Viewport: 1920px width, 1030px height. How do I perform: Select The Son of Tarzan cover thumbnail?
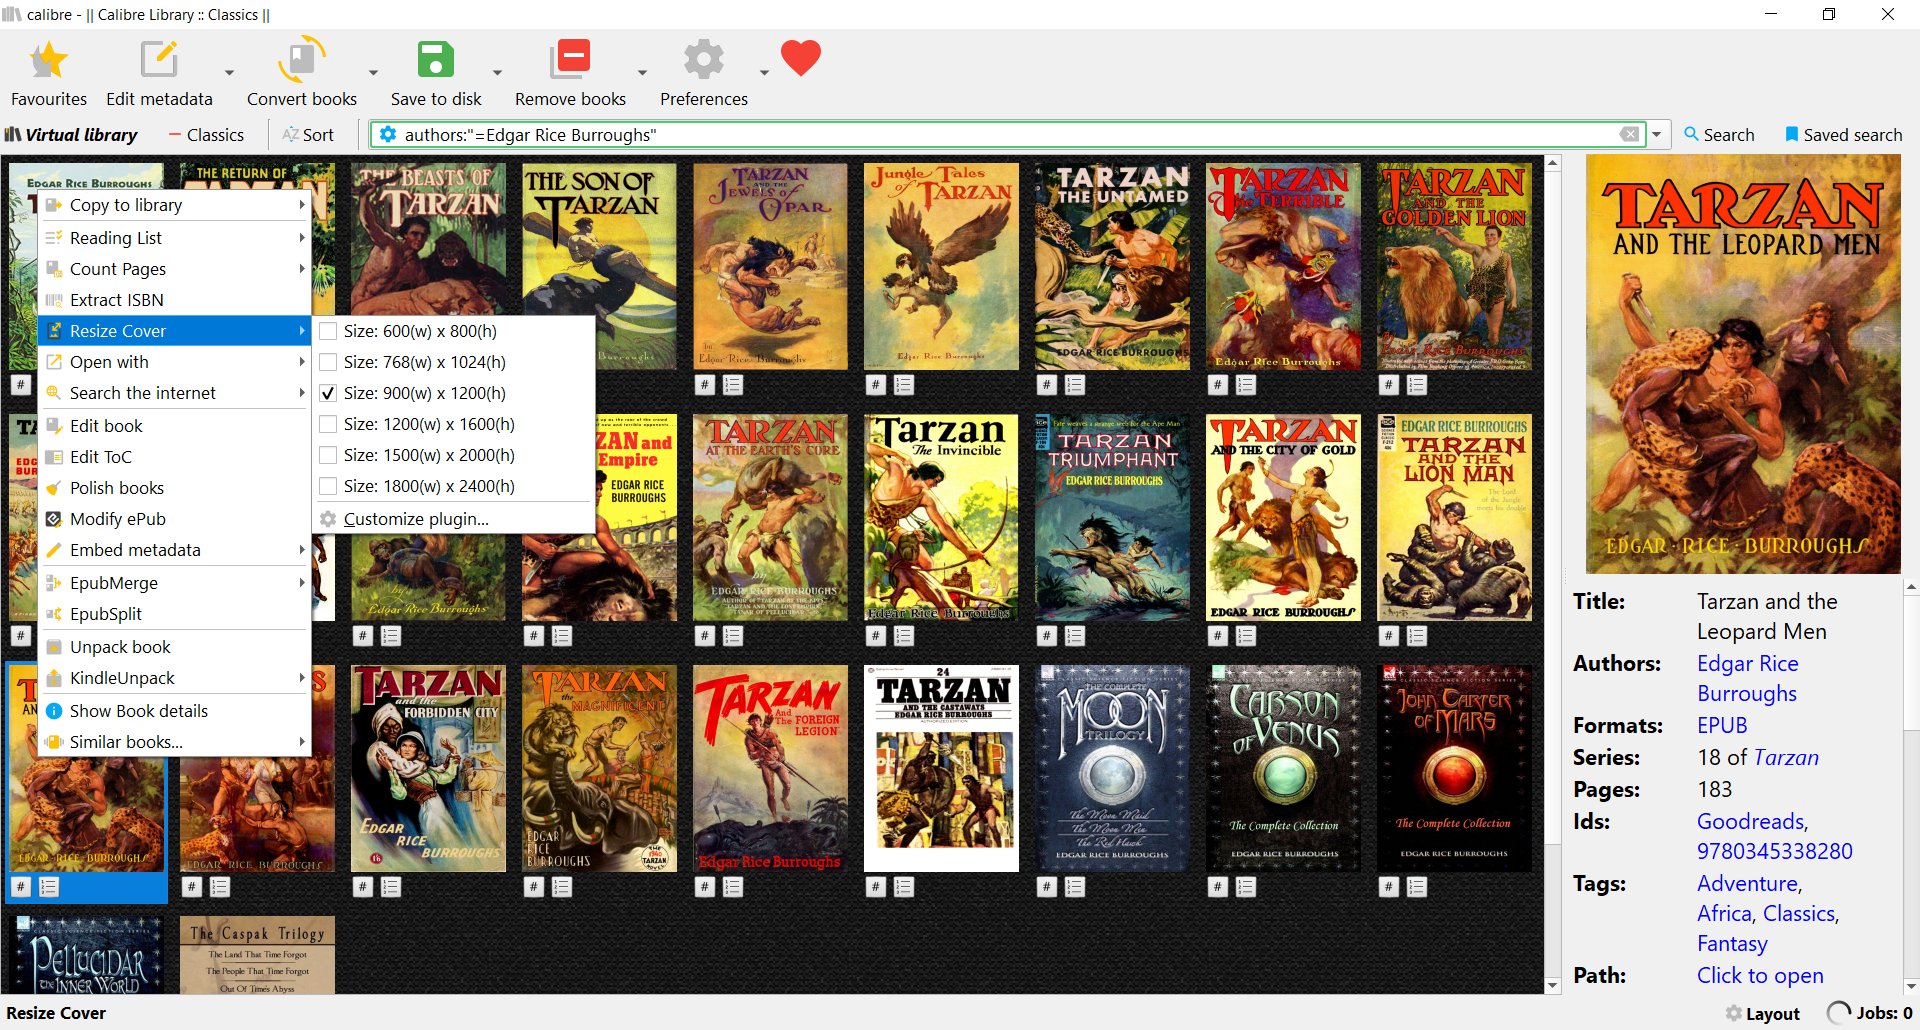click(x=599, y=267)
